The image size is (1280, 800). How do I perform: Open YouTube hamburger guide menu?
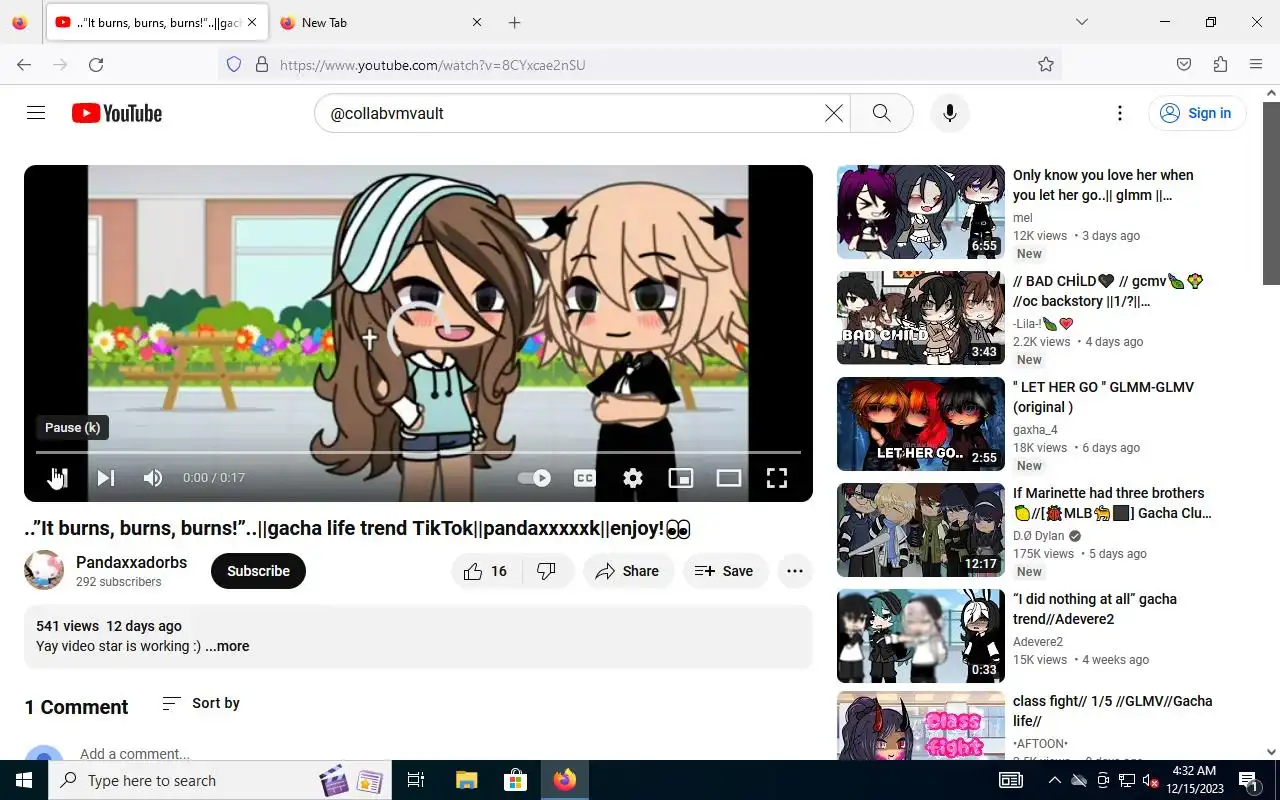click(36, 113)
